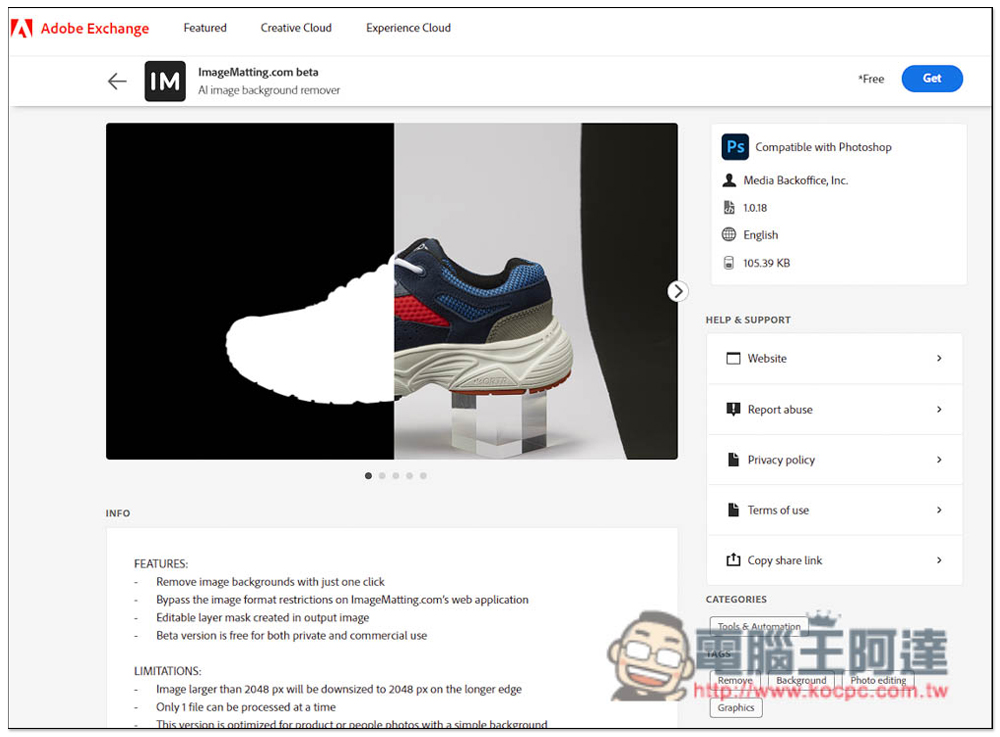The image size is (1000, 737).
Task: Click the Photoshop Ps compatibility icon
Action: (735, 147)
